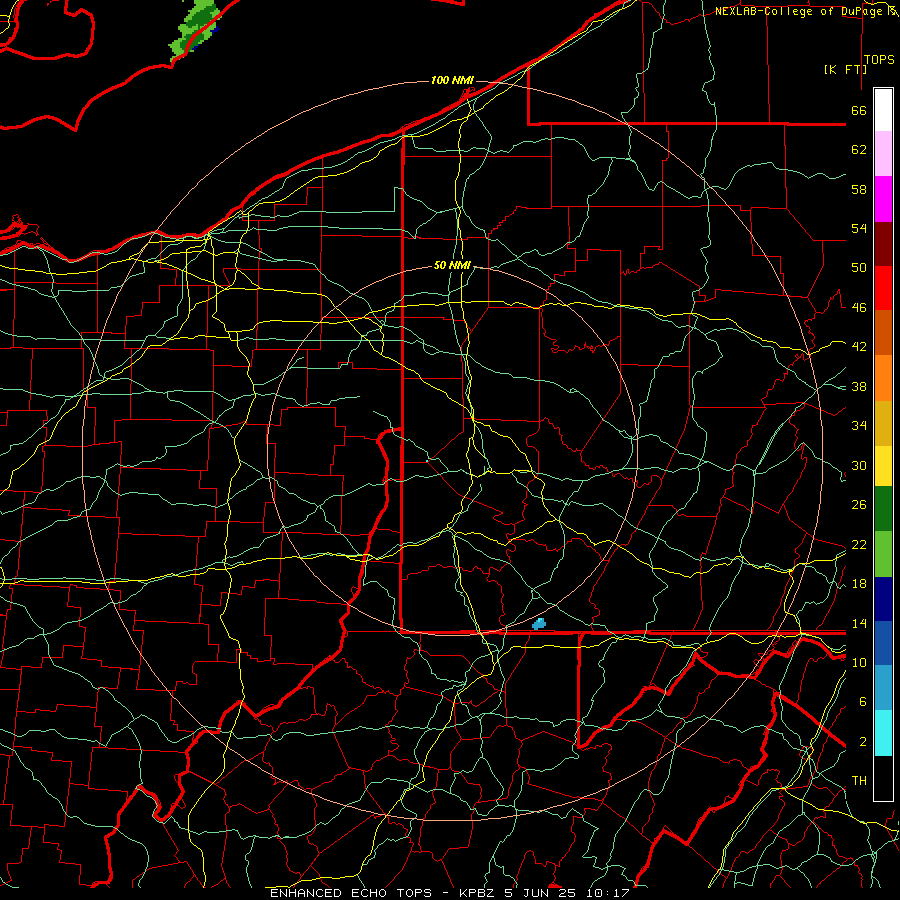This screenshot has width=900, height=900.
Task: Click the gold legend swatch near 34
Action: point(883,423)
